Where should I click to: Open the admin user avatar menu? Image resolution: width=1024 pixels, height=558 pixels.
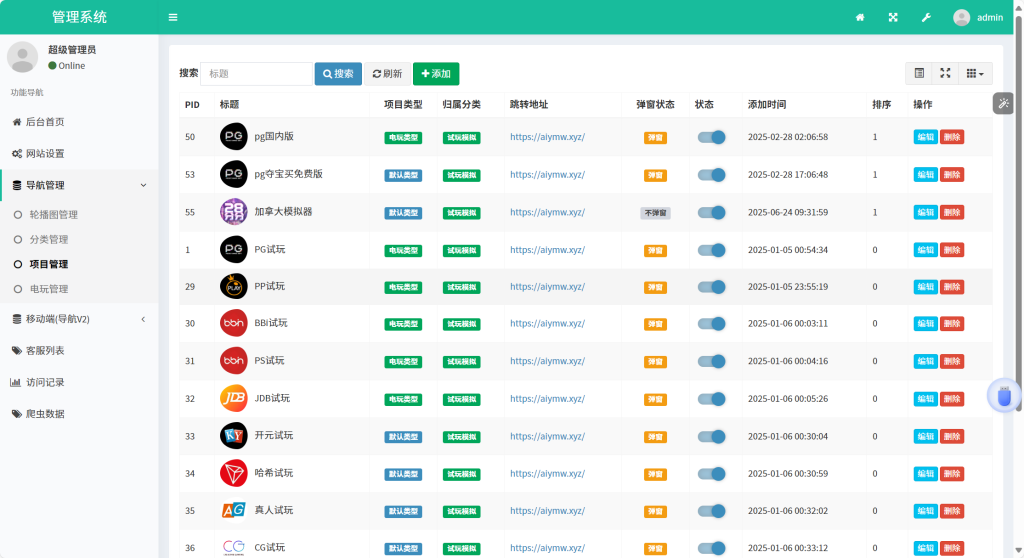click(977, 17)
